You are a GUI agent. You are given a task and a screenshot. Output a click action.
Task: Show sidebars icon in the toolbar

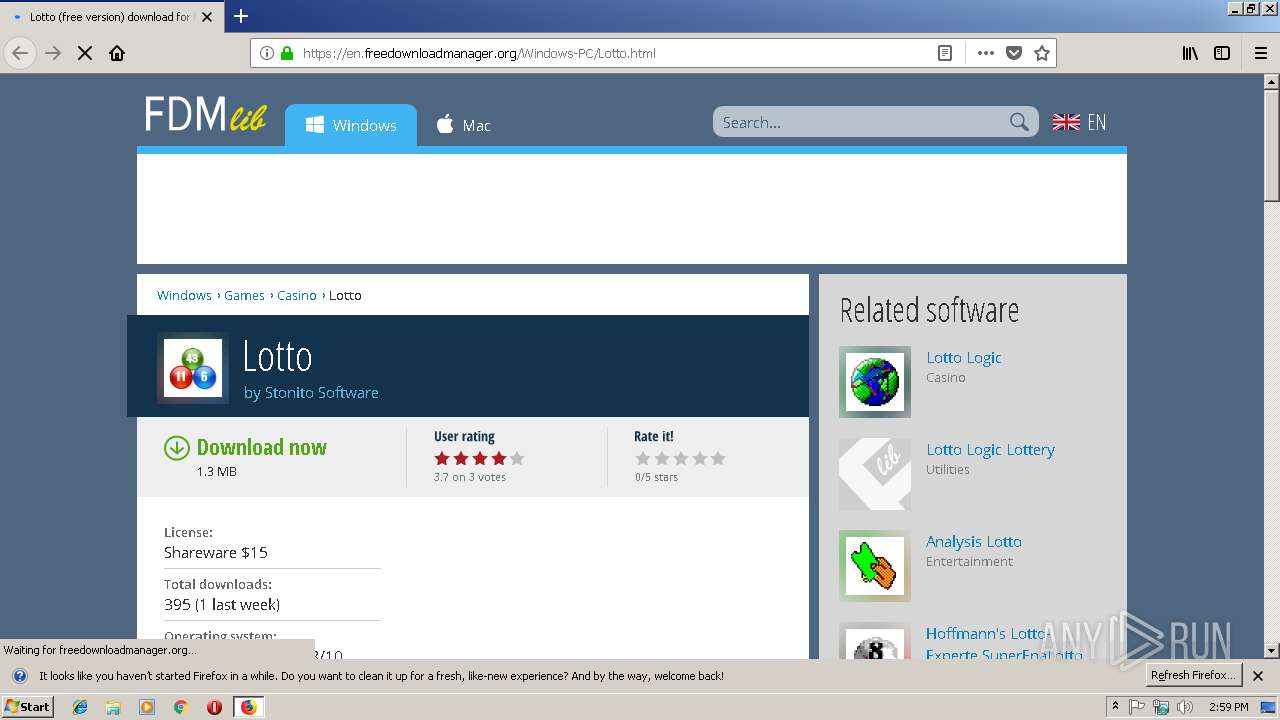[x=1222, y=53]
